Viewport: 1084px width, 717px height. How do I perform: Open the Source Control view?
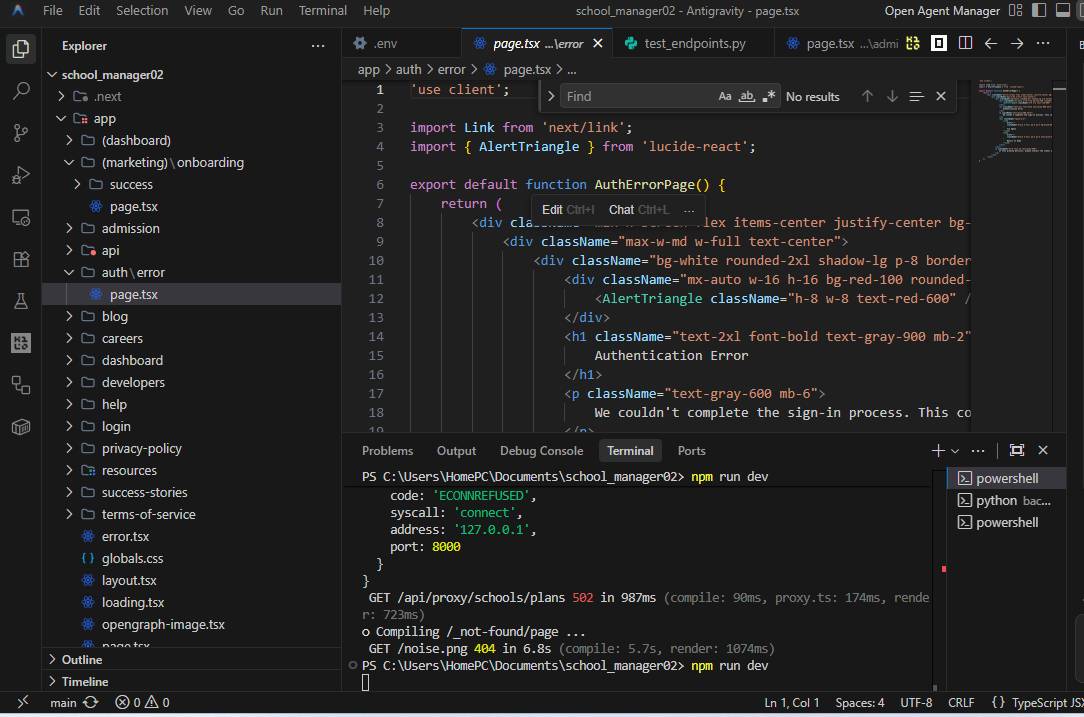[x=21, y=133]
